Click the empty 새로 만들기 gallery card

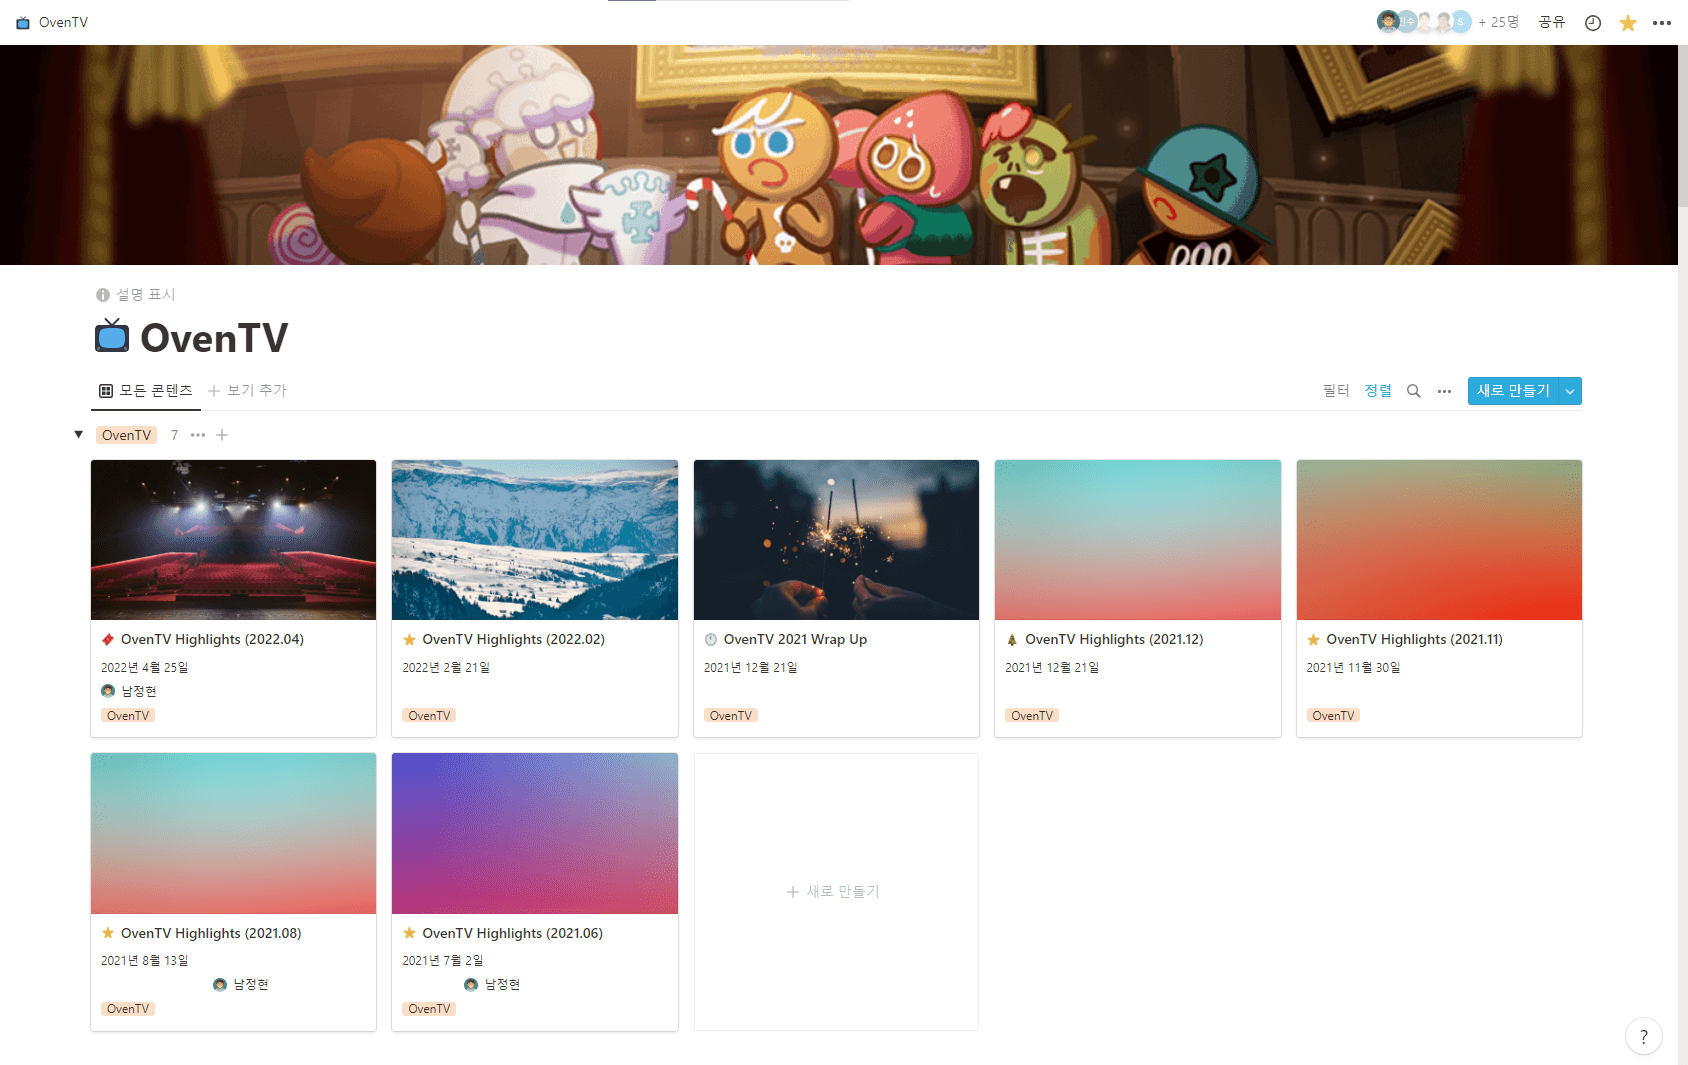[x=836, y=892]
